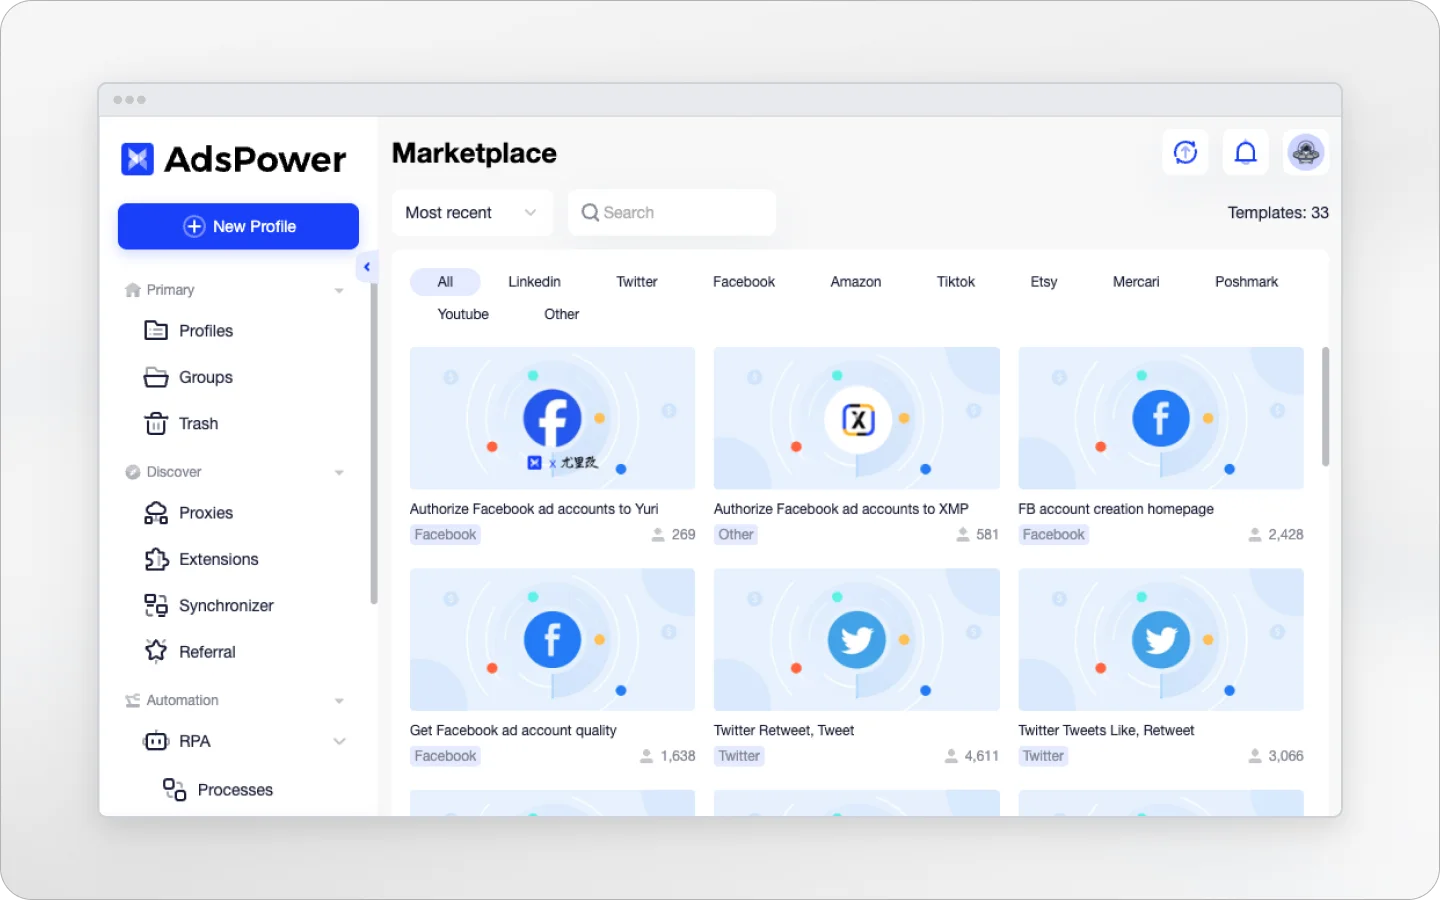The width and height of the screenshot is (1440, 900).
Task: Open FB account creation homepage thumbnail
Action: pos(1161,418)
